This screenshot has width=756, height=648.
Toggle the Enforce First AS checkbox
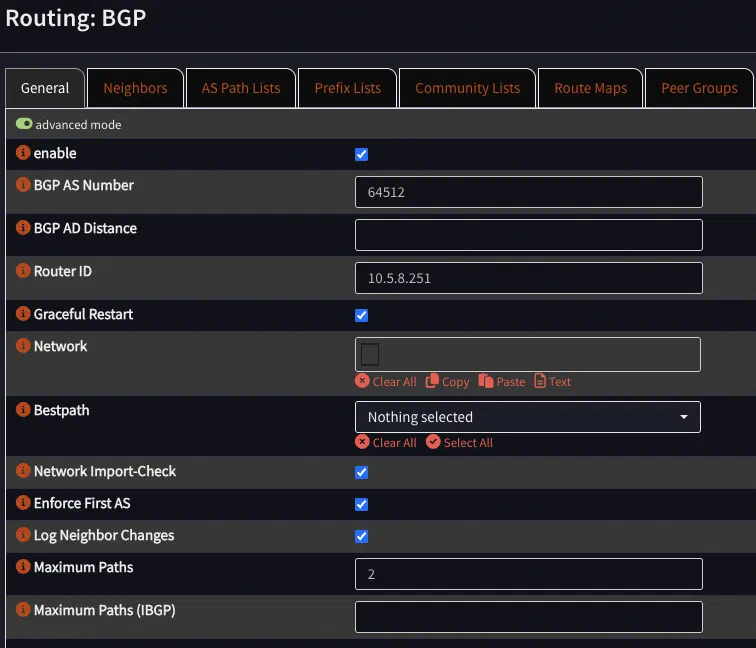tap(361, 504)
